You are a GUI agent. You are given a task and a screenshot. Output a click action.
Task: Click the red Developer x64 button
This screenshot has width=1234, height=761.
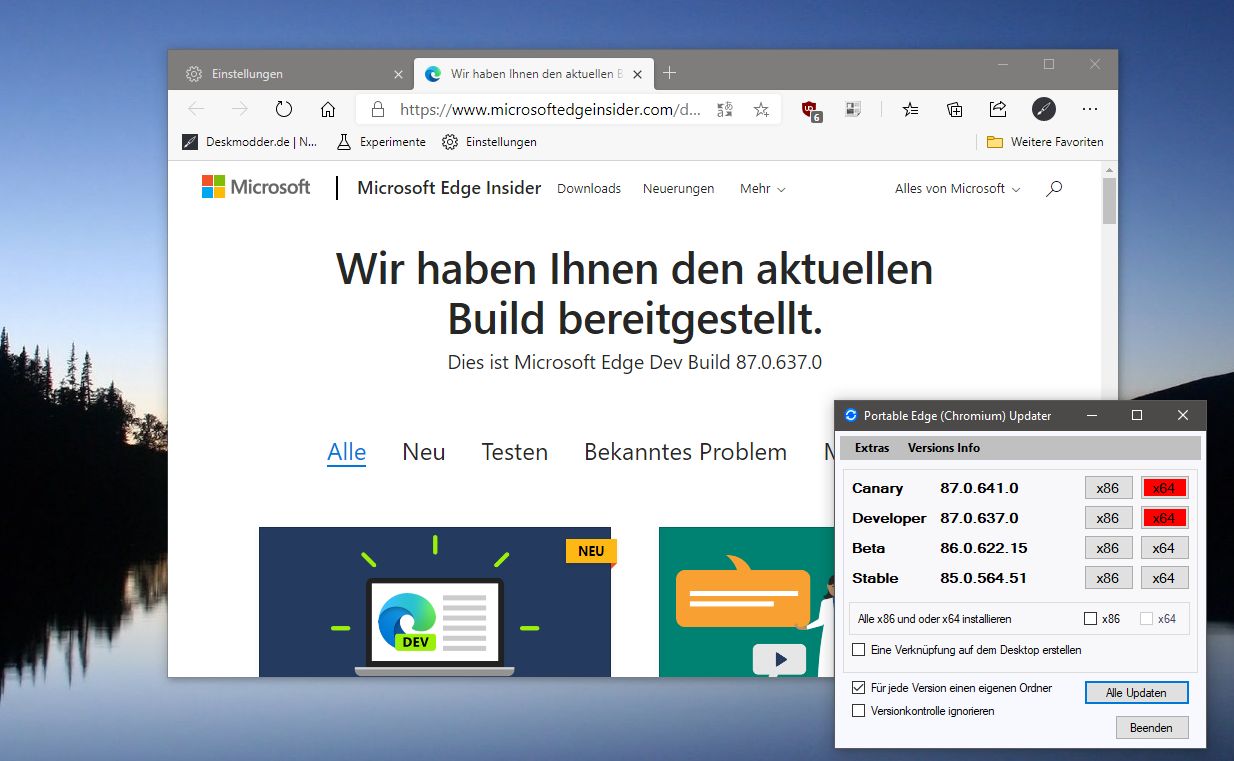[1164, 518]
